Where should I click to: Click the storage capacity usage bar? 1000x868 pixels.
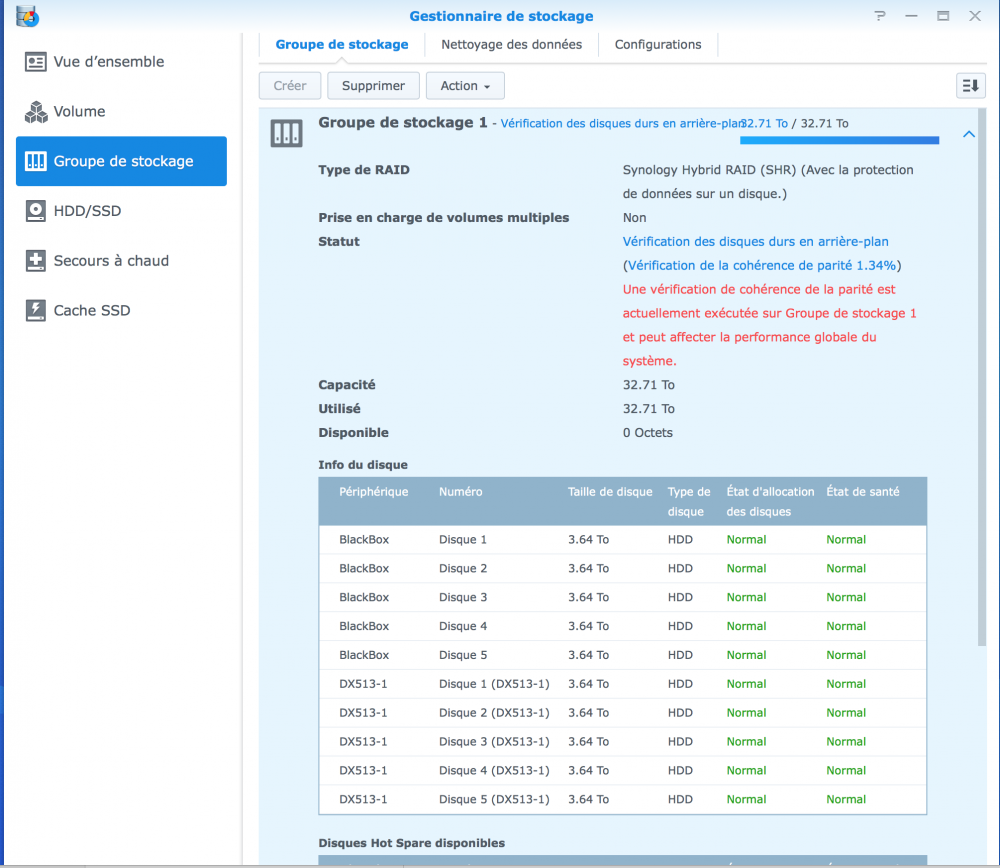coord(839,141)
